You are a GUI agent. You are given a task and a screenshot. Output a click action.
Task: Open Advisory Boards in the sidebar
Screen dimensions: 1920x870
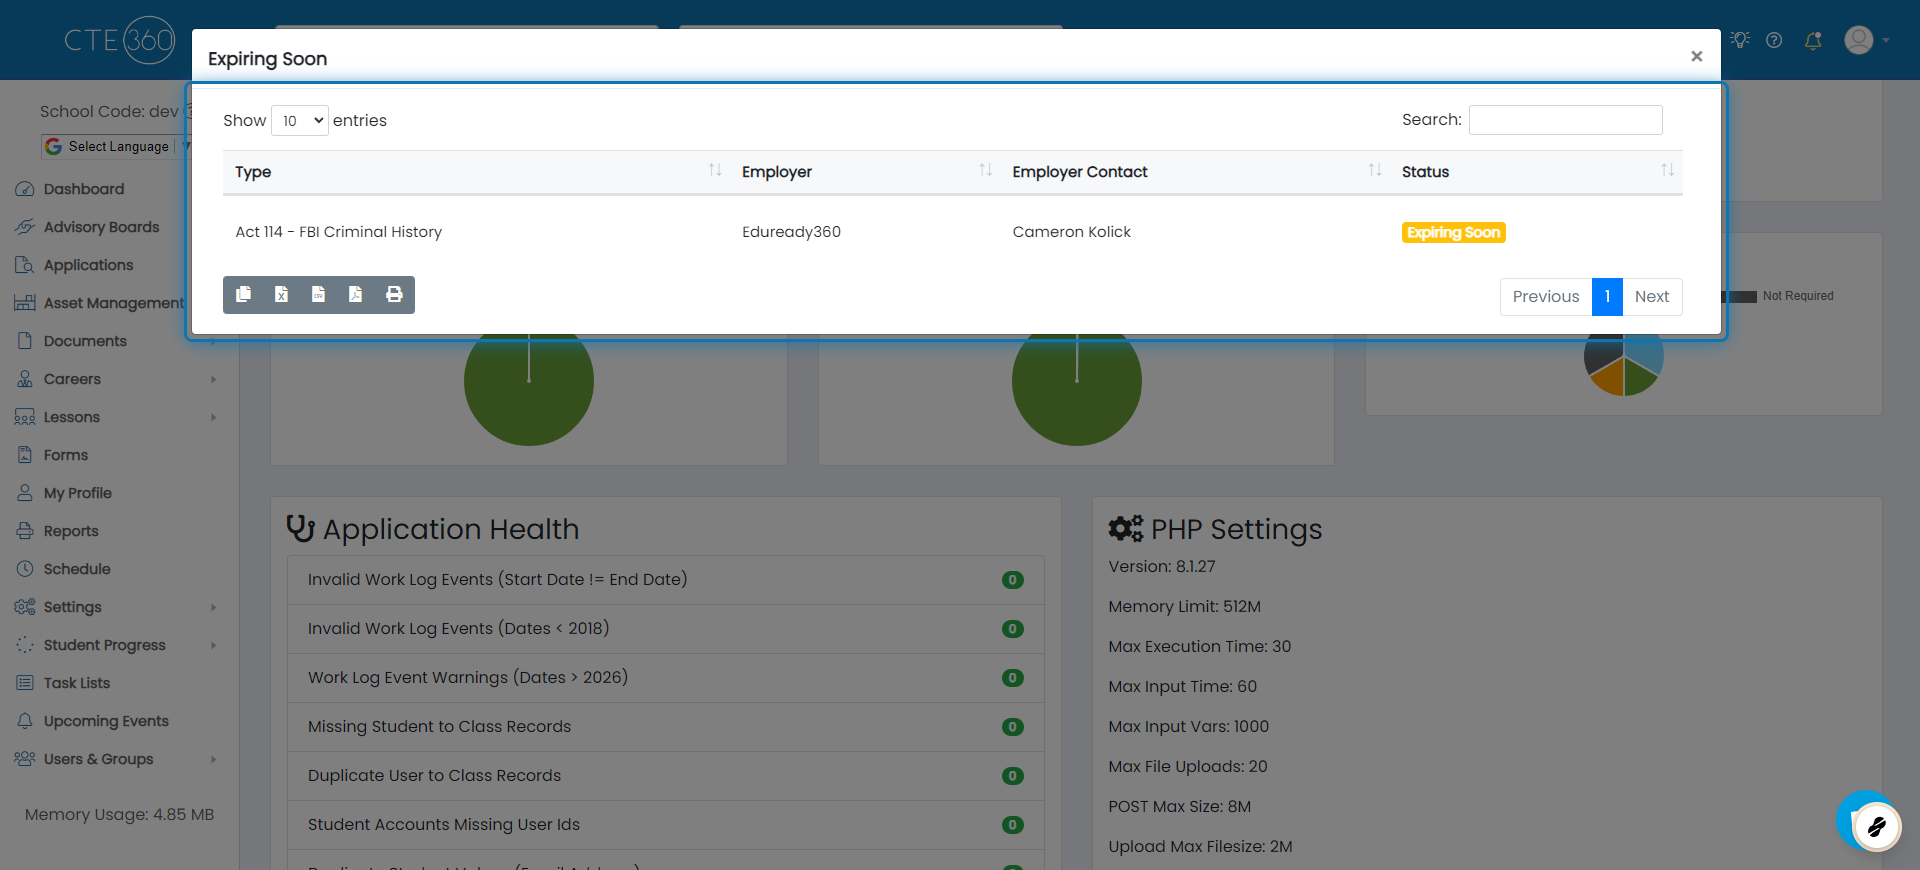click(x=101, y=227)
